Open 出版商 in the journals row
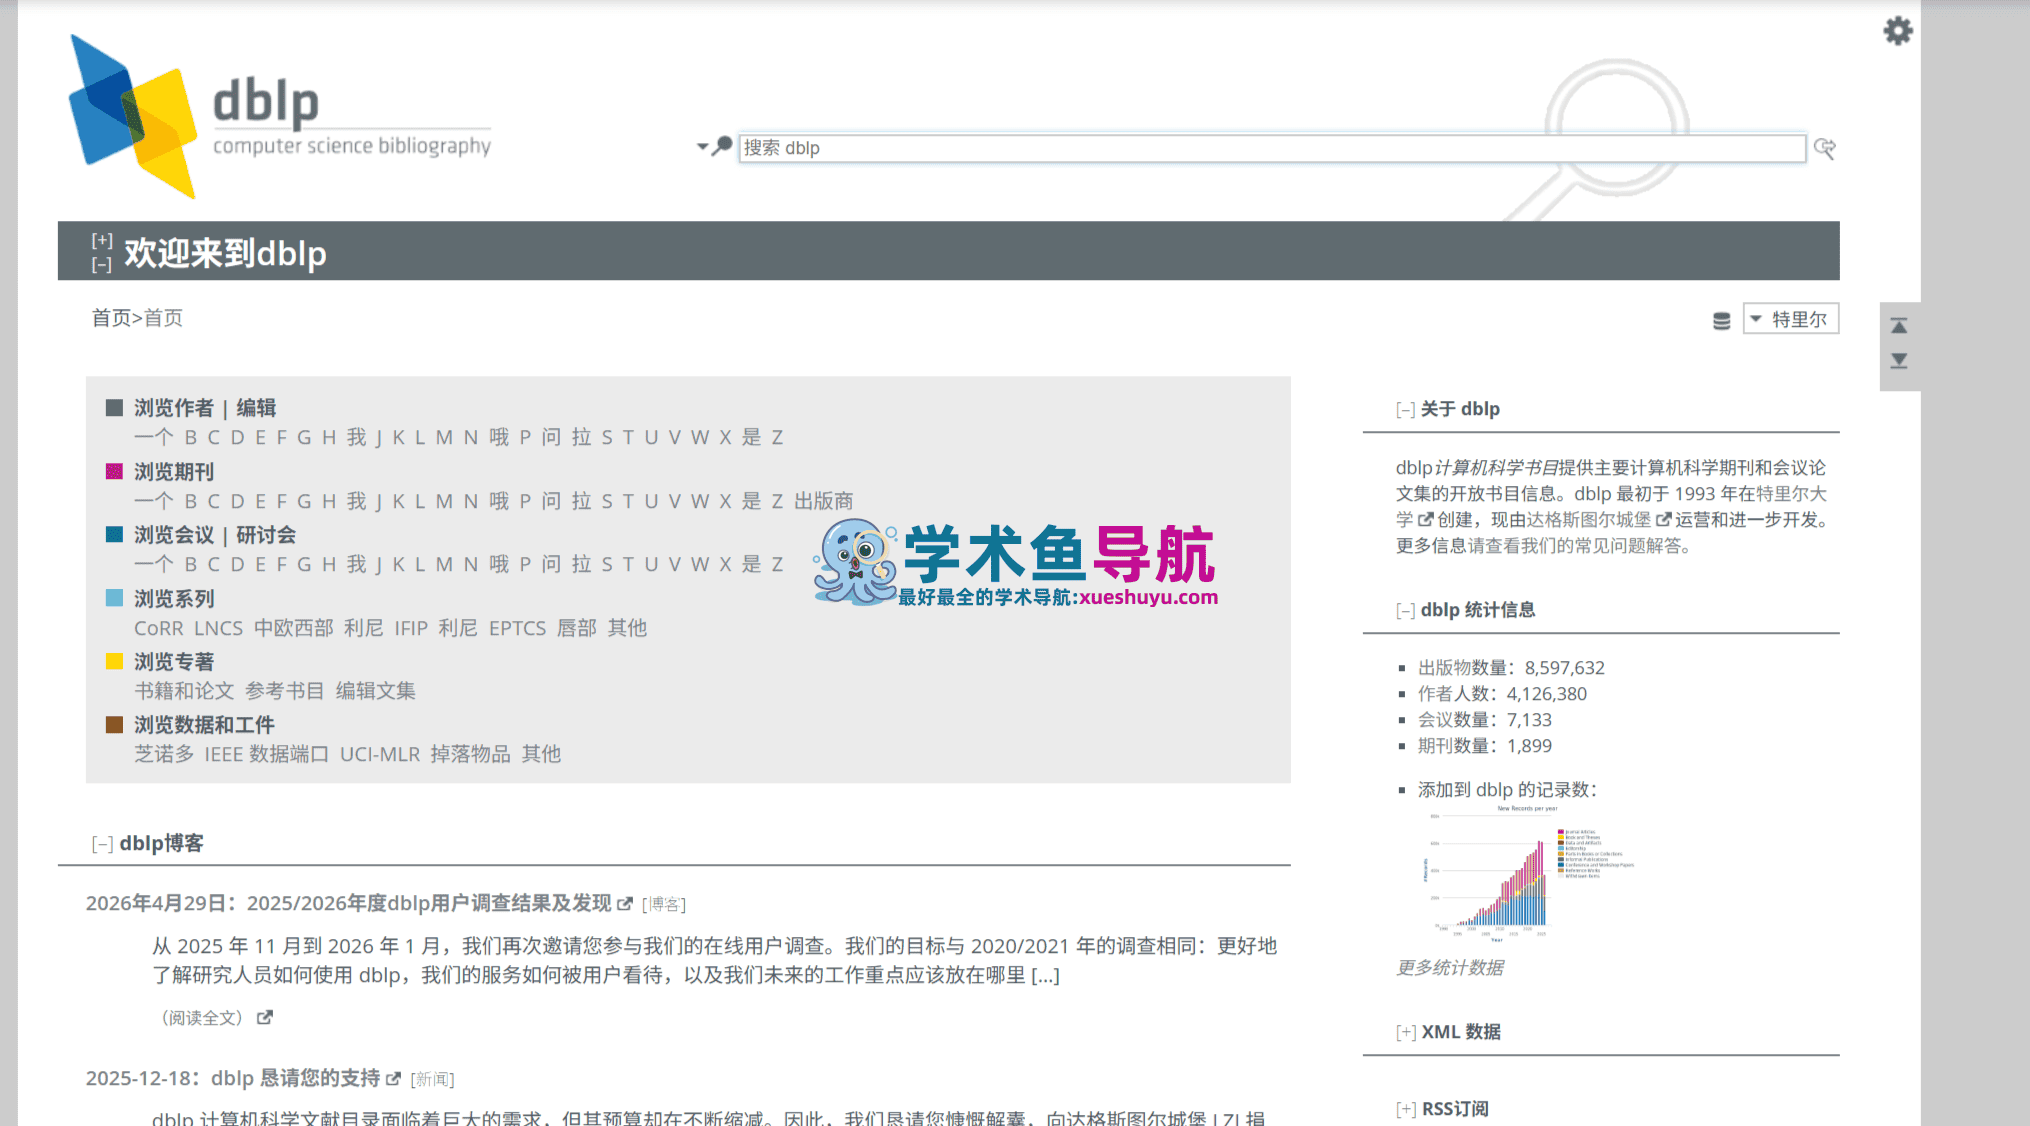This screenshot has width=2030, height=1126. point(824,501)
